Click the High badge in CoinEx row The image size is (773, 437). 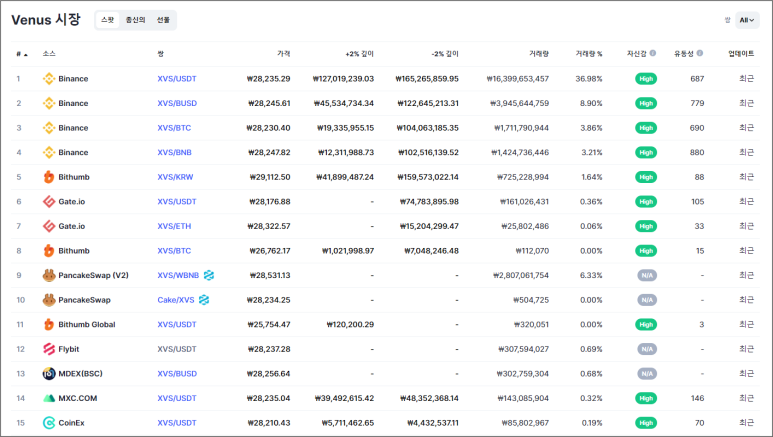(x=646, y=423)
